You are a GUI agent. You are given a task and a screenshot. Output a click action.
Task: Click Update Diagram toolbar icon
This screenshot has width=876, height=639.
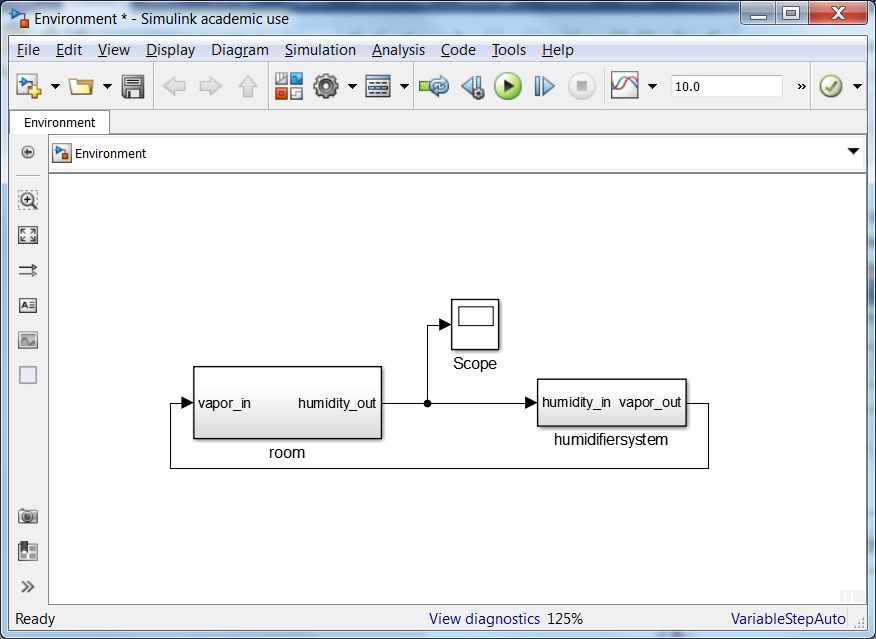point(434,87)
